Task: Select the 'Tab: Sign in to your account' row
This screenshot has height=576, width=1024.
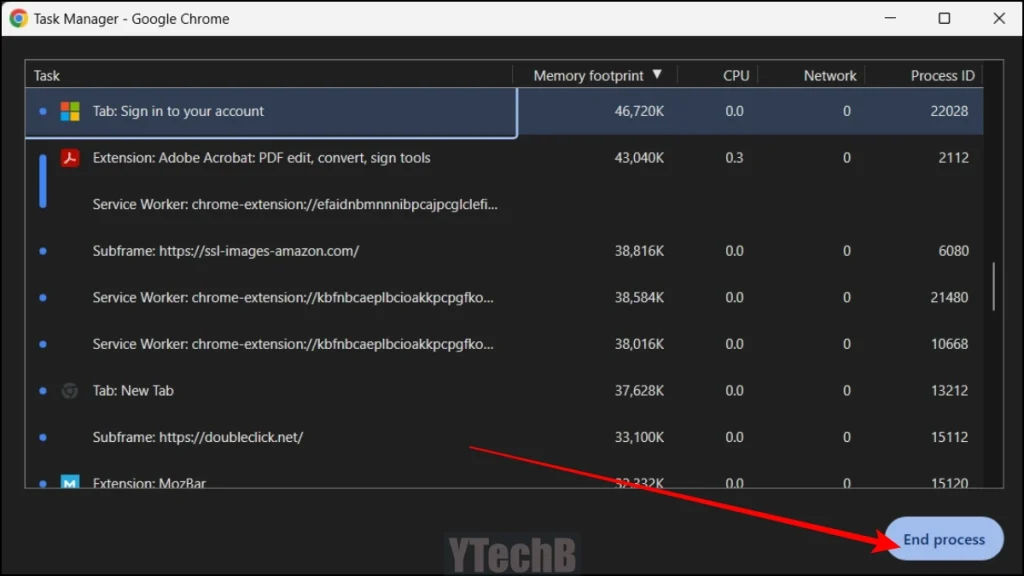Action: pyautogui.click(x=504, y=111)
